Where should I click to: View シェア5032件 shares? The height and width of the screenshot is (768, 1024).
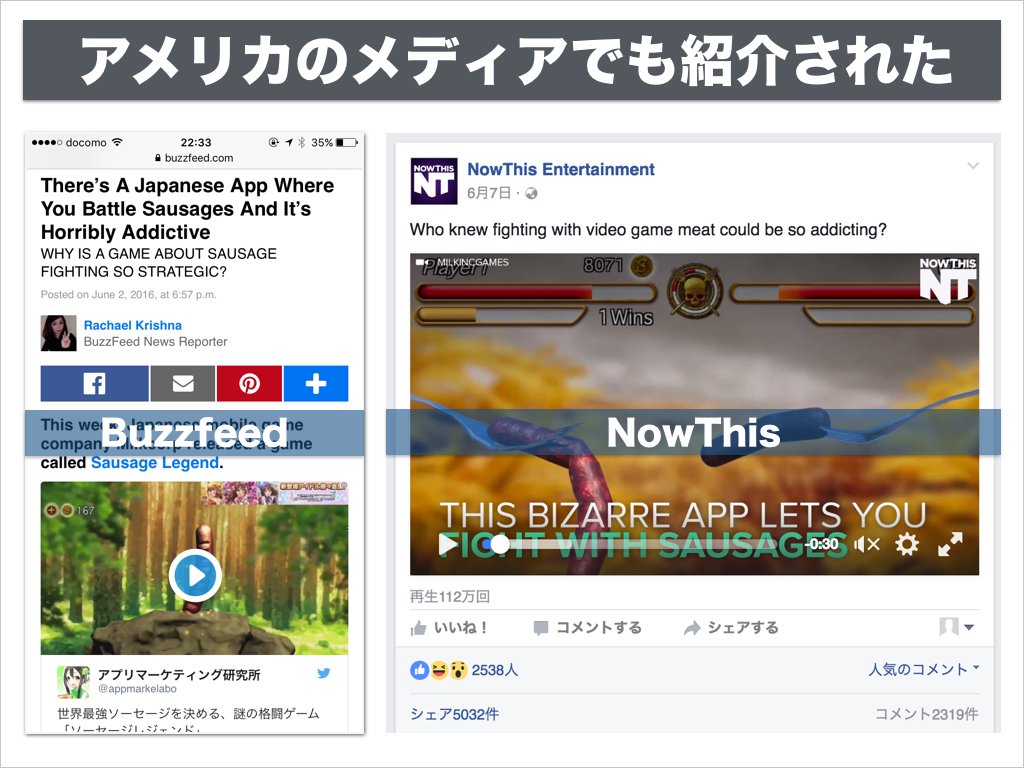coord(455,714)
